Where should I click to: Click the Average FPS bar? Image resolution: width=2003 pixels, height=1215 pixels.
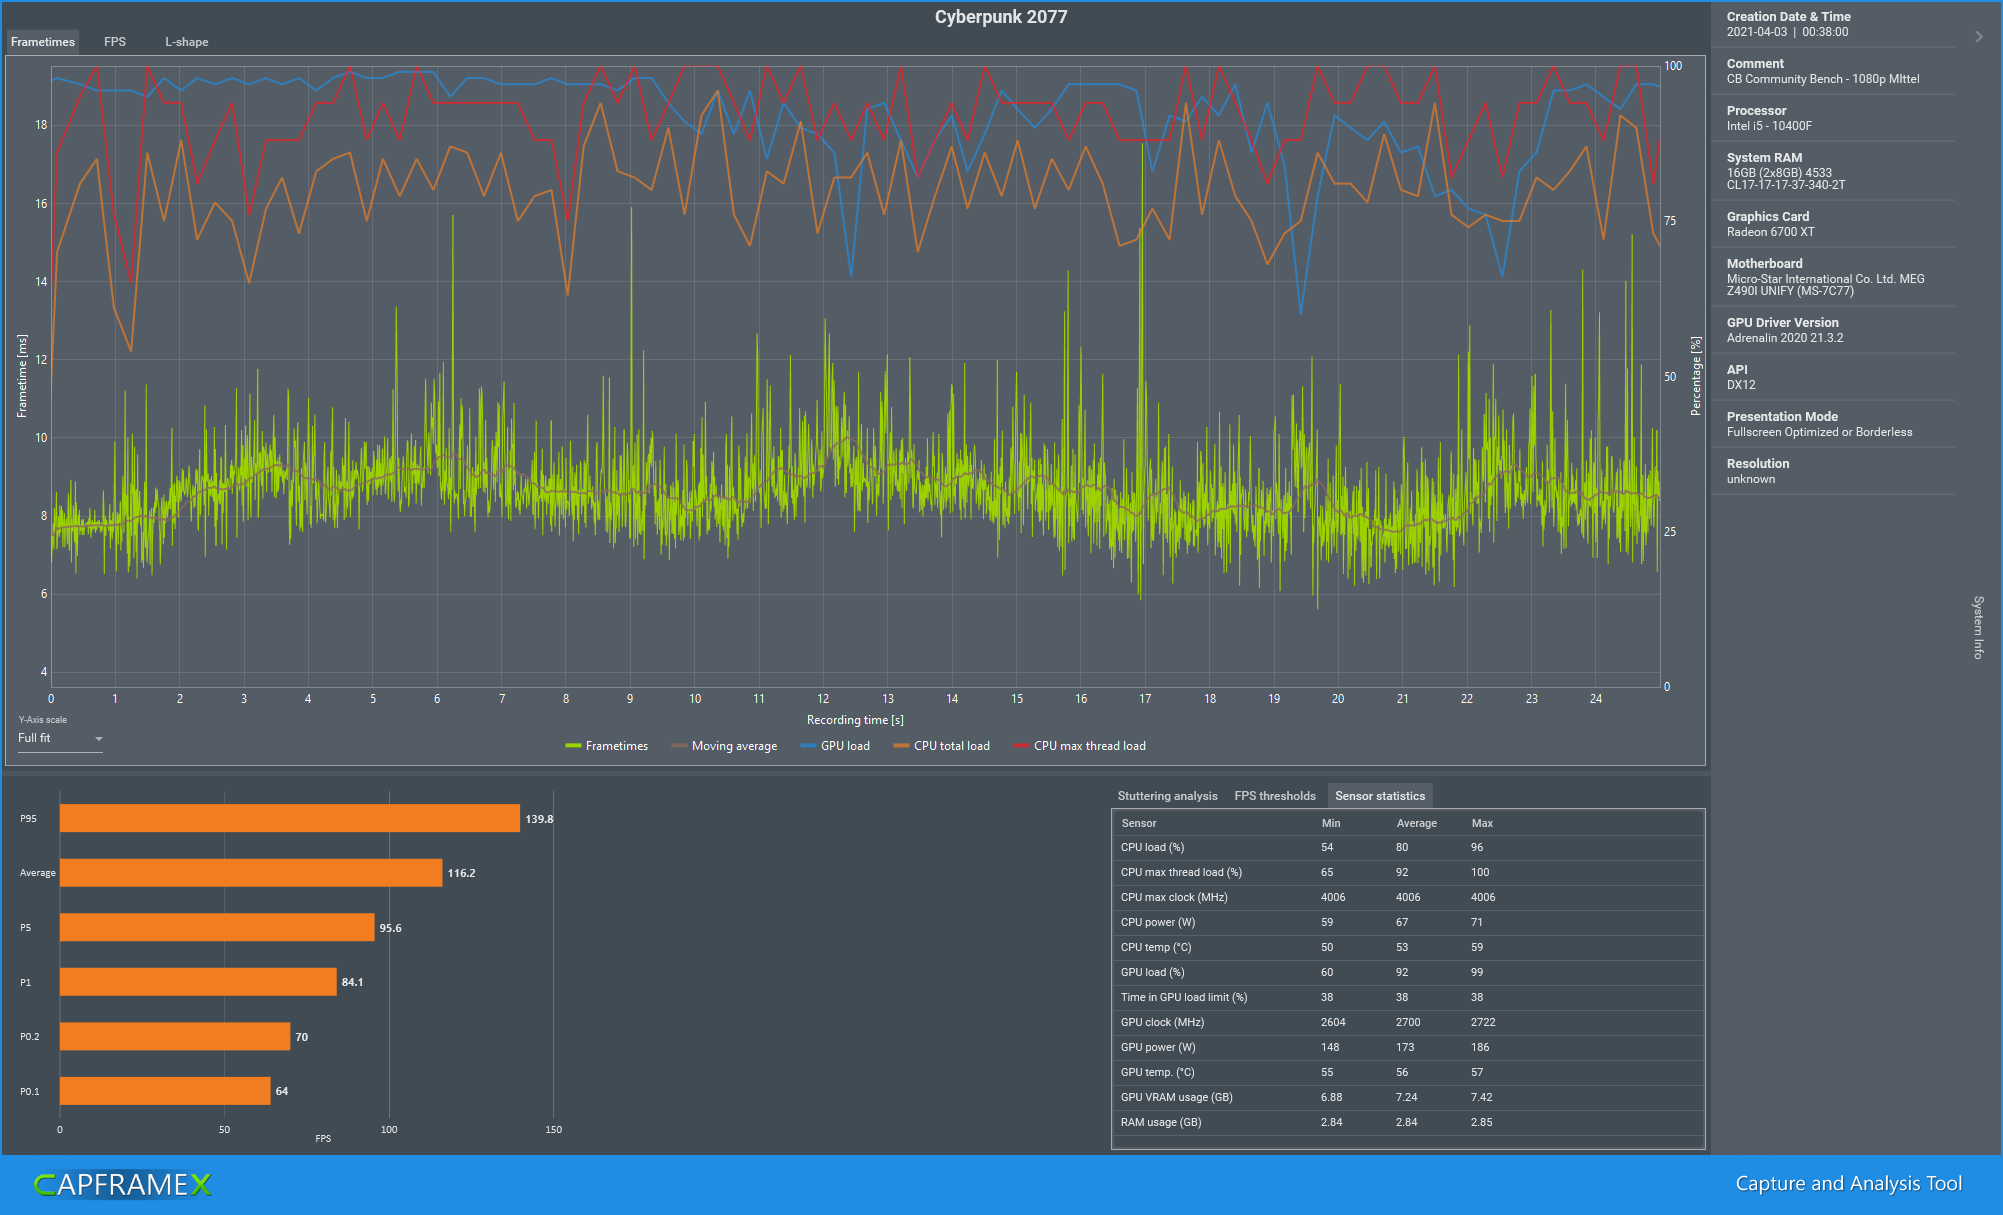tap(250, 873)
